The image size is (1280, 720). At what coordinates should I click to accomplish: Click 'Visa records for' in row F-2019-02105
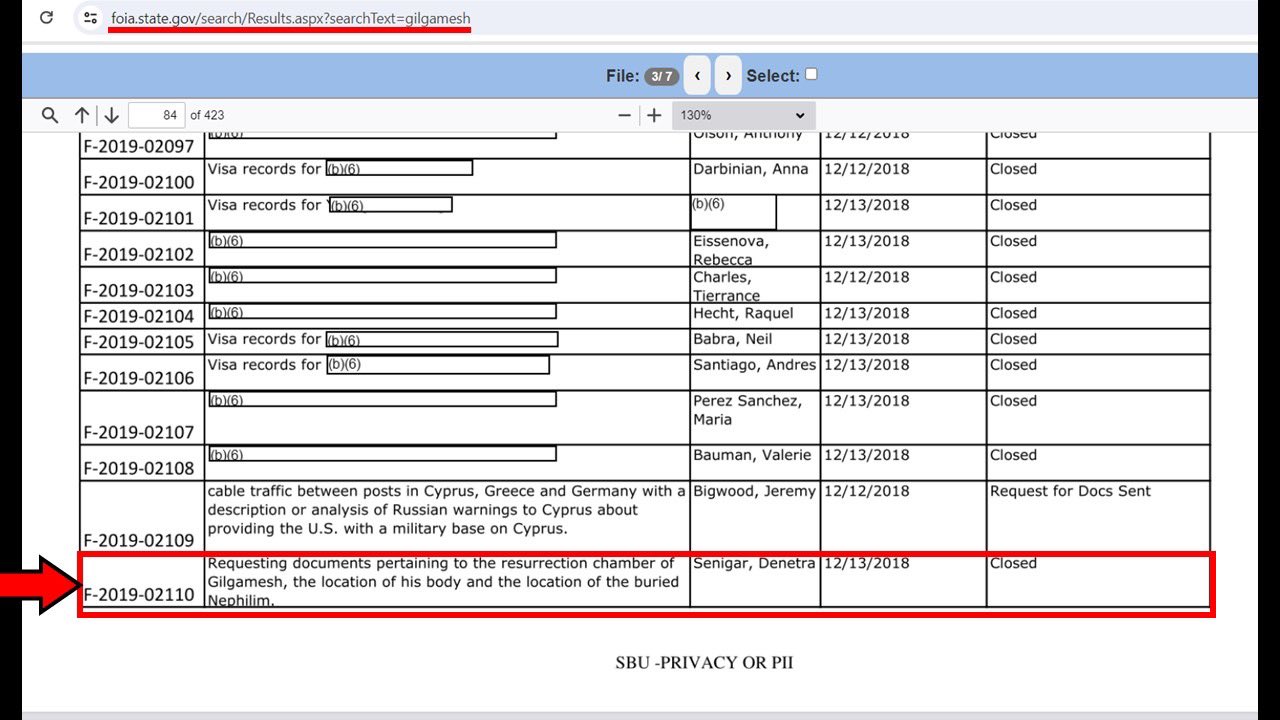pos(264,339)
